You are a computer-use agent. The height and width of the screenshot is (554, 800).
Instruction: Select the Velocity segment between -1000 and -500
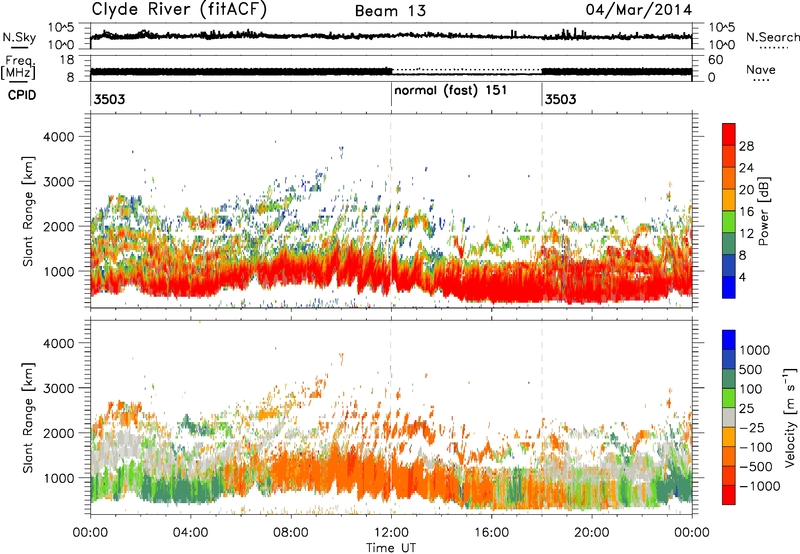[729, 476]
